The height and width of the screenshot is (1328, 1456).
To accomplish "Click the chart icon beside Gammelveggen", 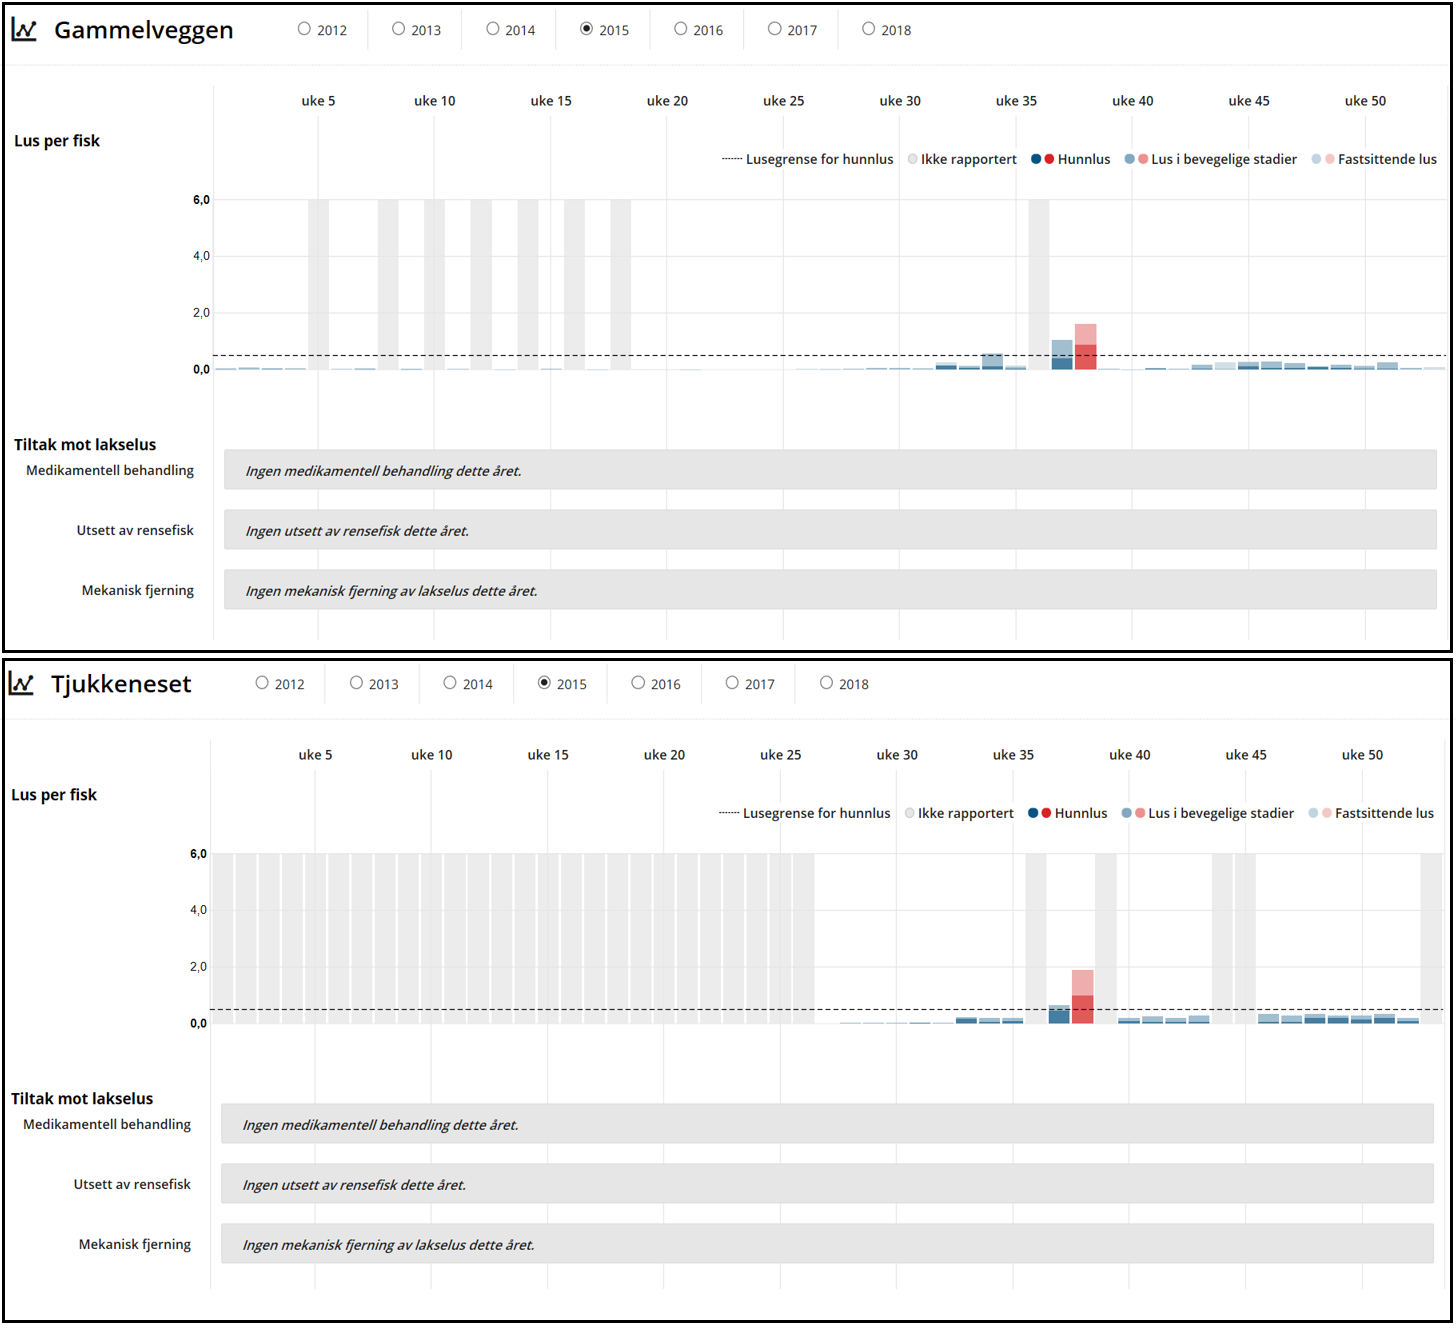I will click(24, 30).
